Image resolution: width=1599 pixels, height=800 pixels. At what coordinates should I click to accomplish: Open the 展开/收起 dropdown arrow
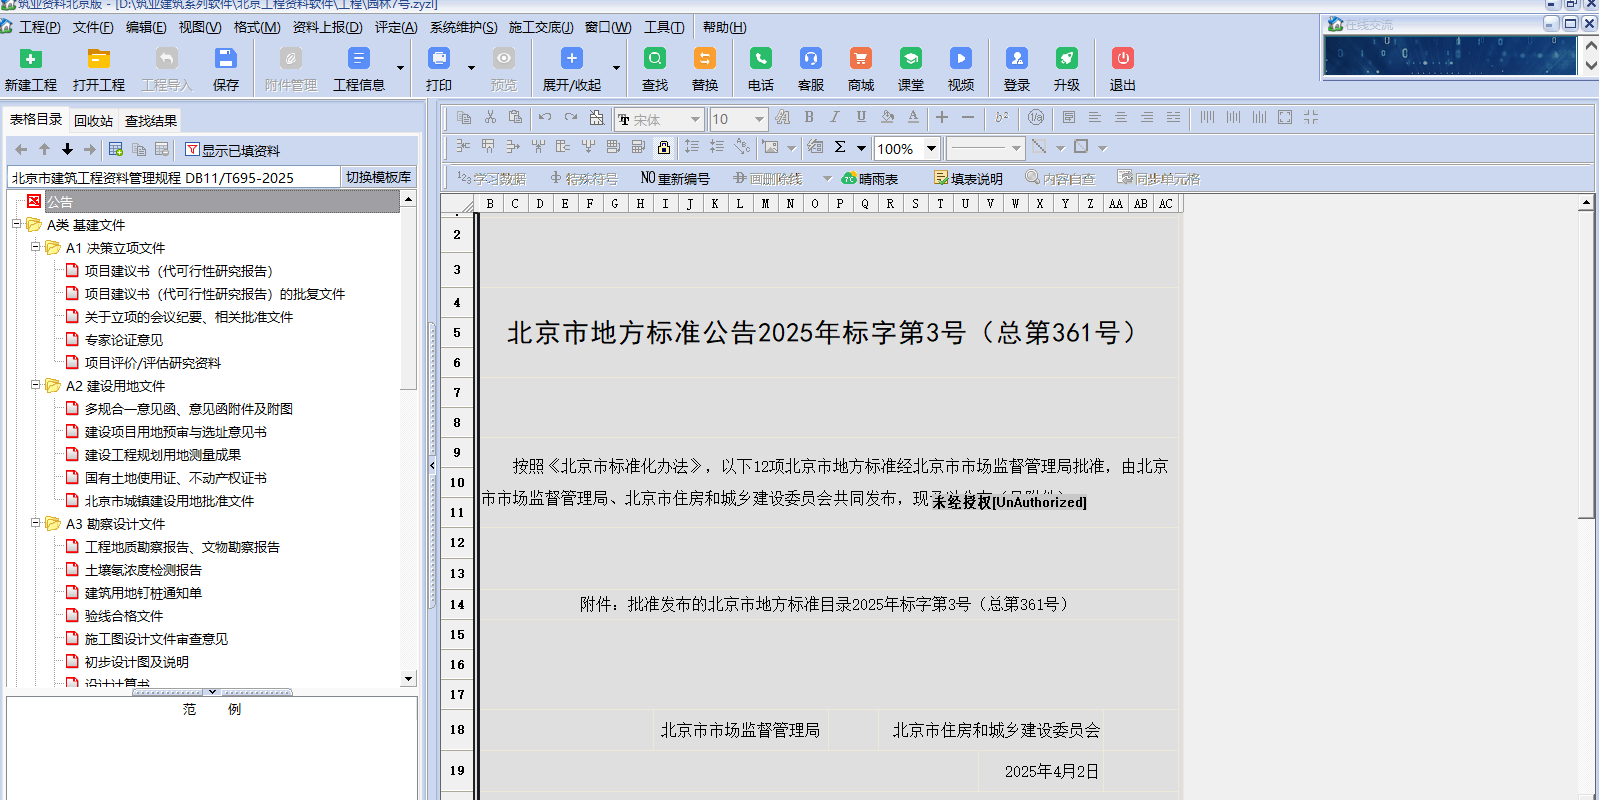(616, 68)
